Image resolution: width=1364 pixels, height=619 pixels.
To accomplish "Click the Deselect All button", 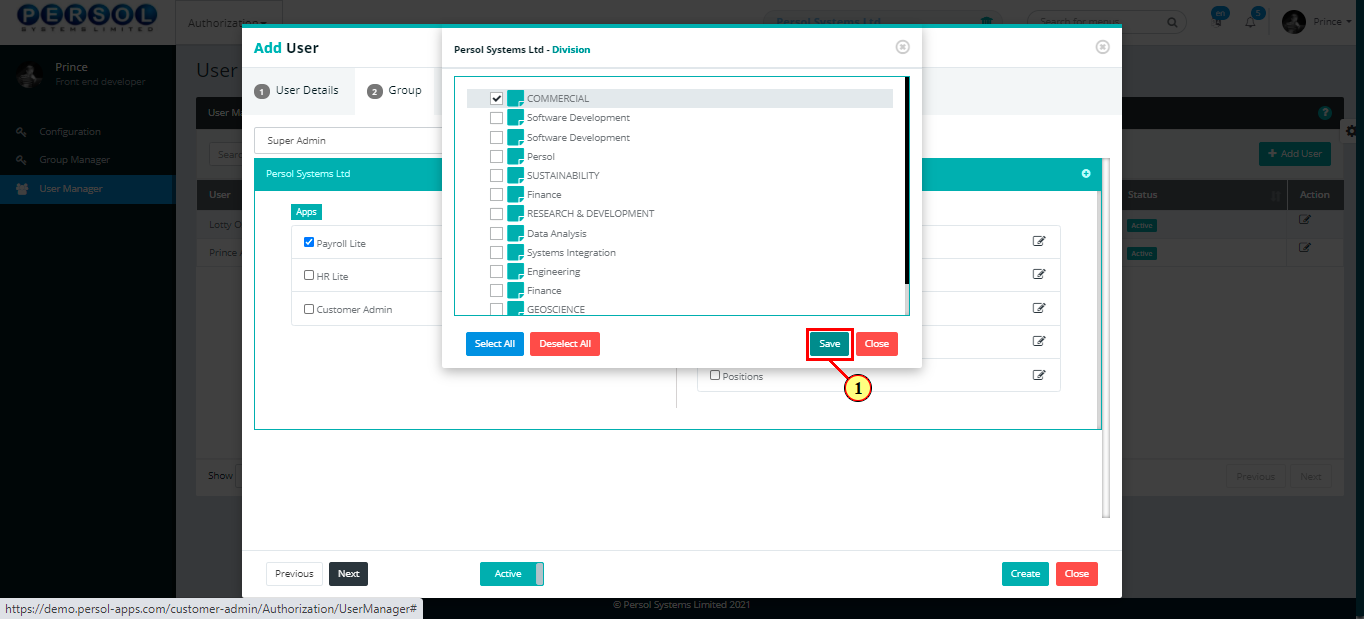I will (x=565, y=344).
